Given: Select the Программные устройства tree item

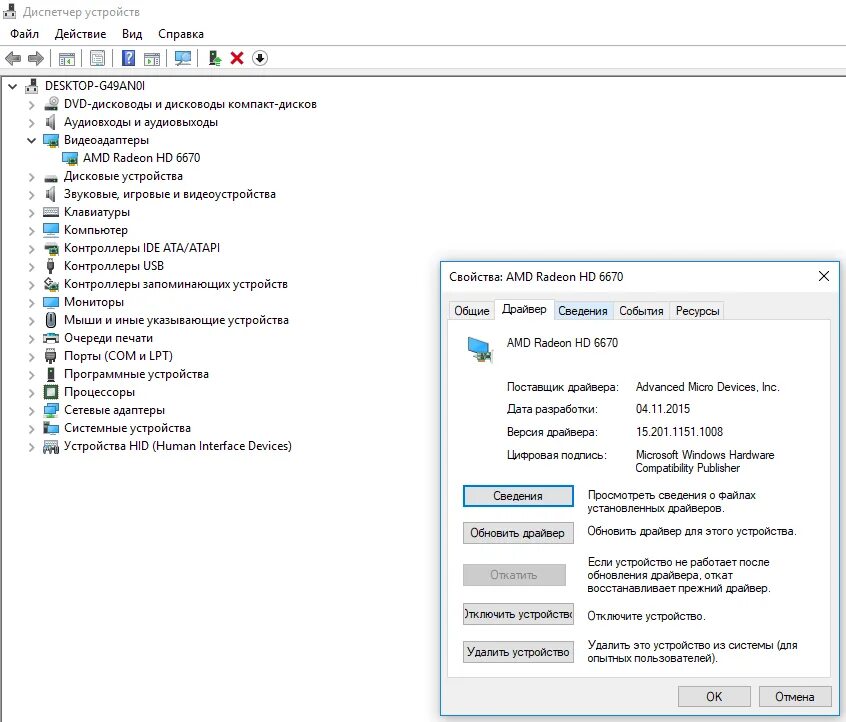Looking at the screenshot, I should point(136,374).
